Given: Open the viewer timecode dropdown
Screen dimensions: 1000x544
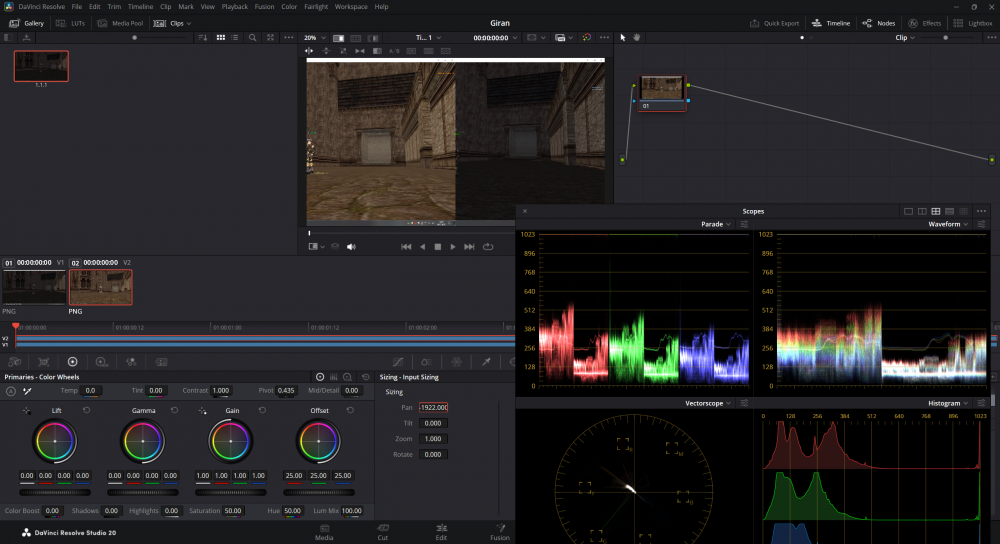Looking at the screenshot, I should click(x=495, y=38).
